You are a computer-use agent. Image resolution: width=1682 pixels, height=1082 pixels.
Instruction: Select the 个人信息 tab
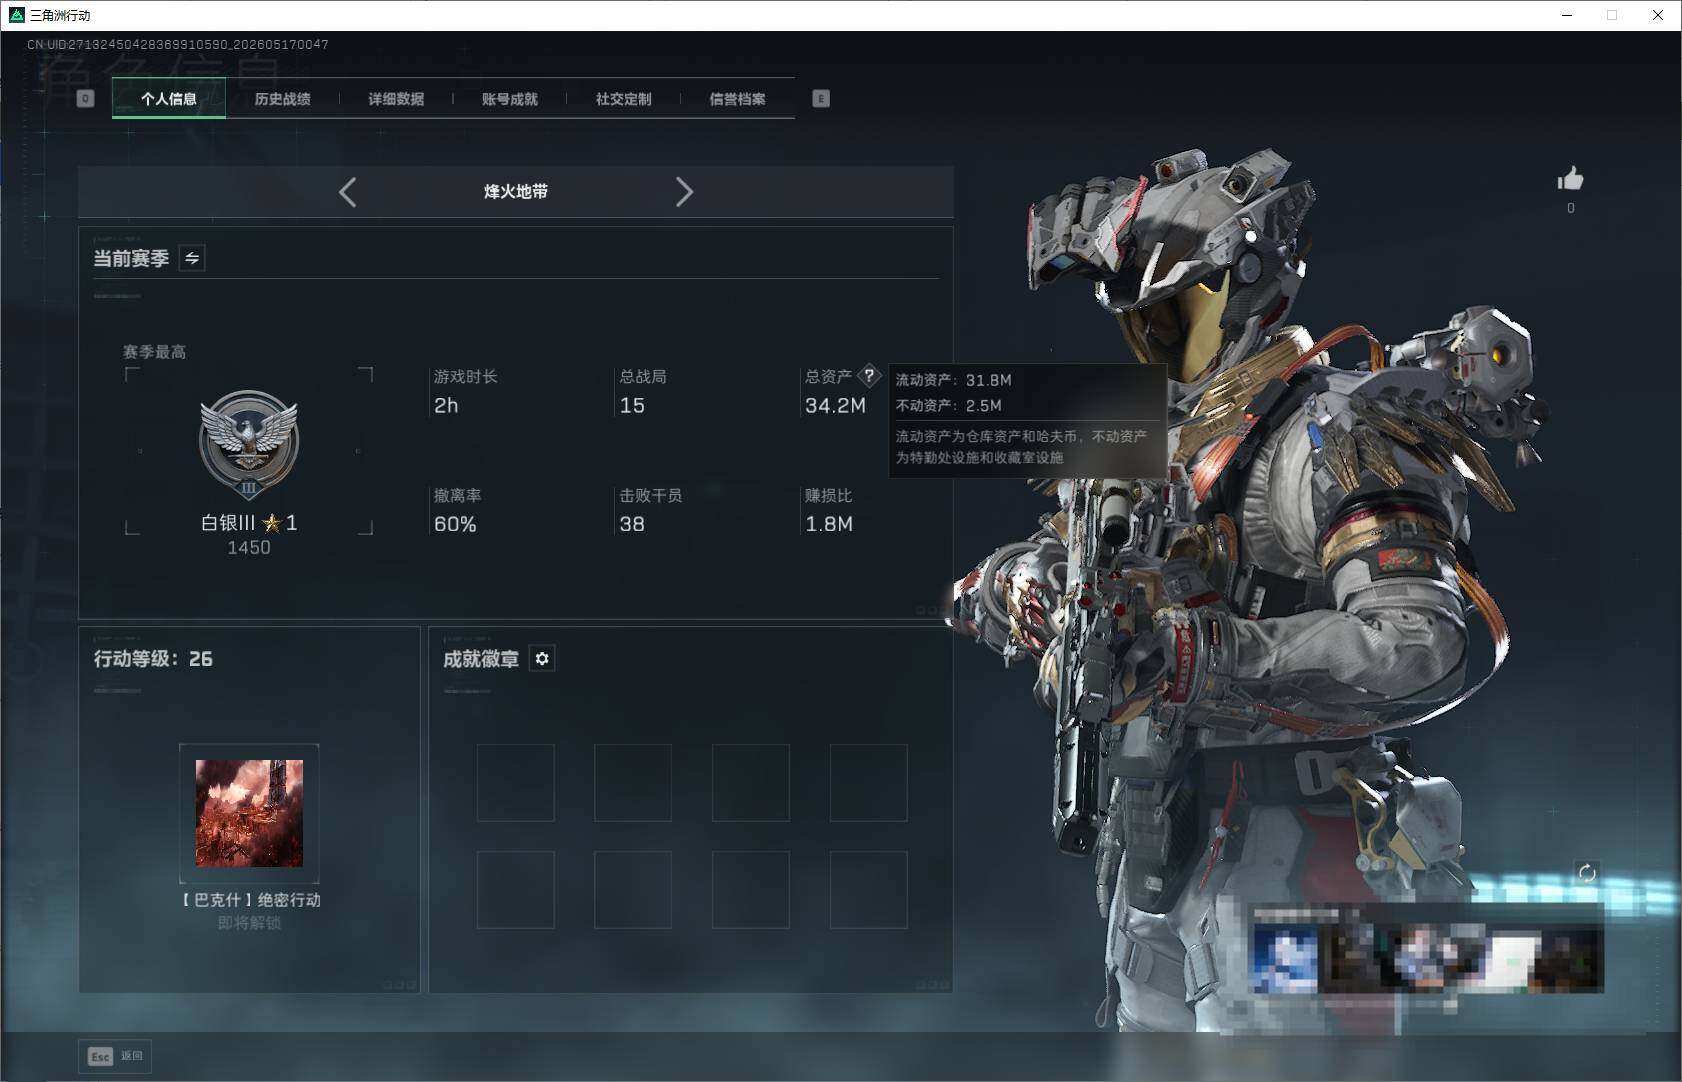coord(169,99)
